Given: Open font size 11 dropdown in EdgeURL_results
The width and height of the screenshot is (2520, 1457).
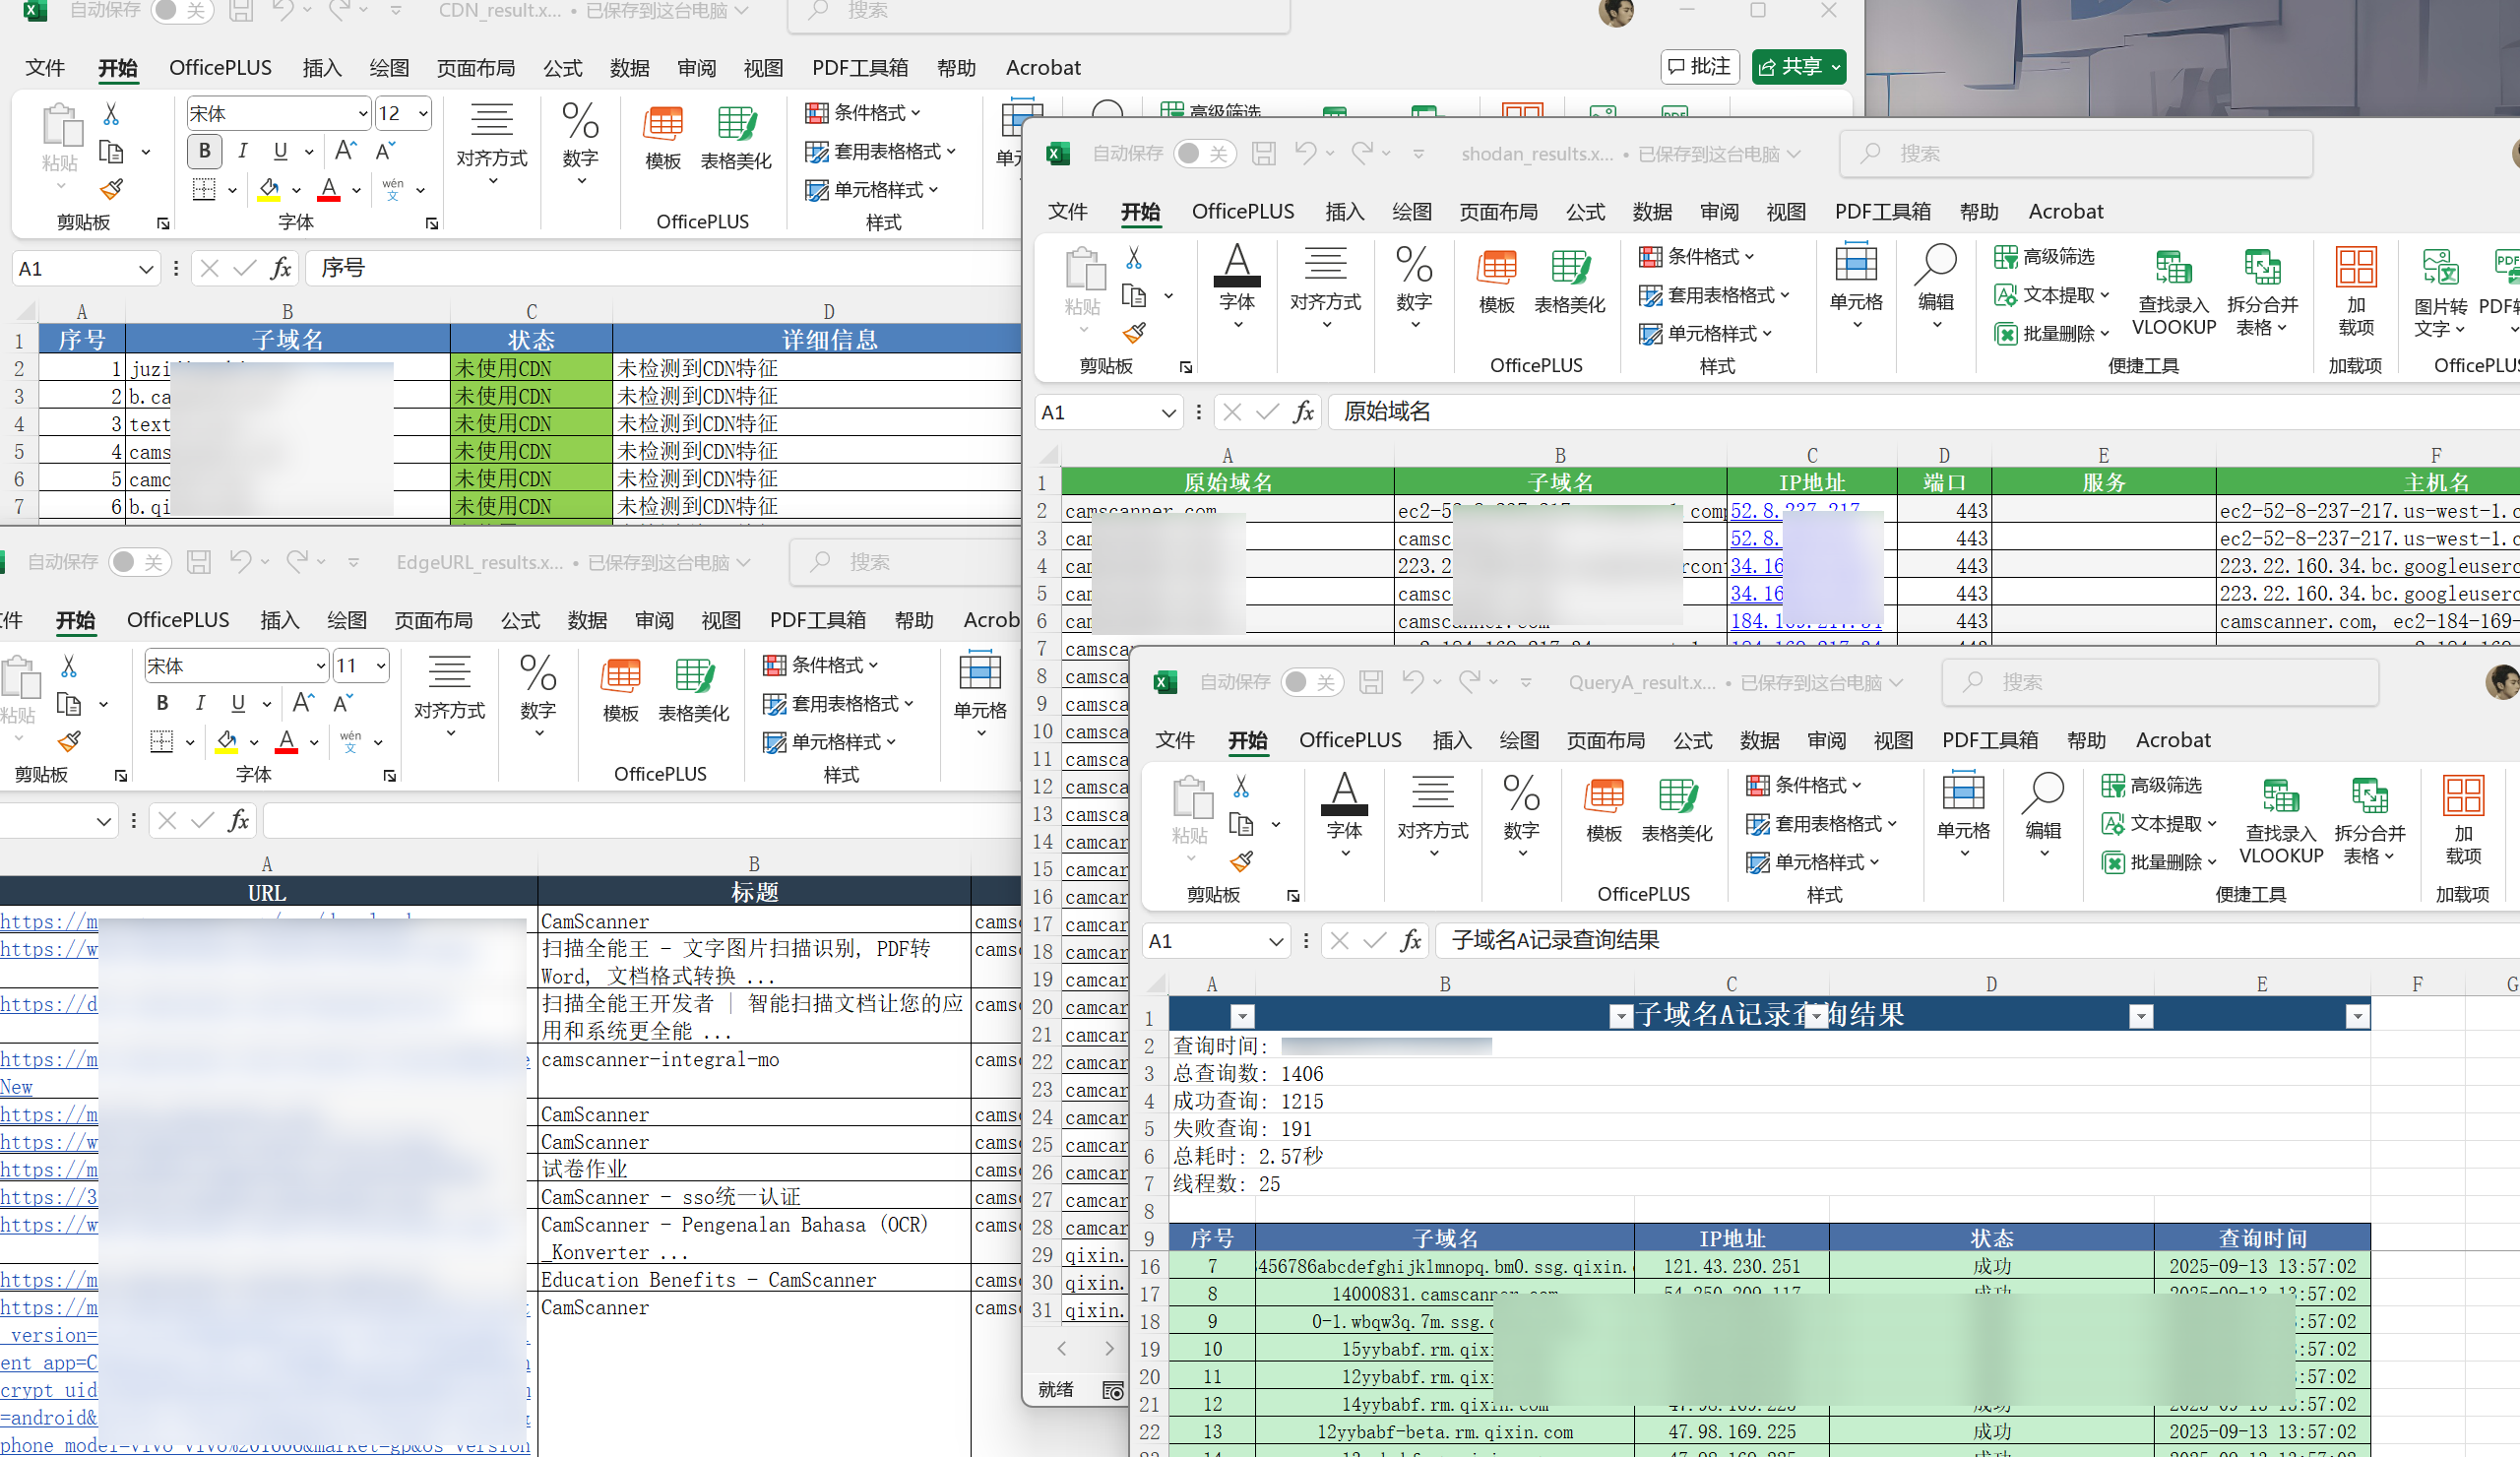Looking at the screenshot, I should [x=381, y=666].
